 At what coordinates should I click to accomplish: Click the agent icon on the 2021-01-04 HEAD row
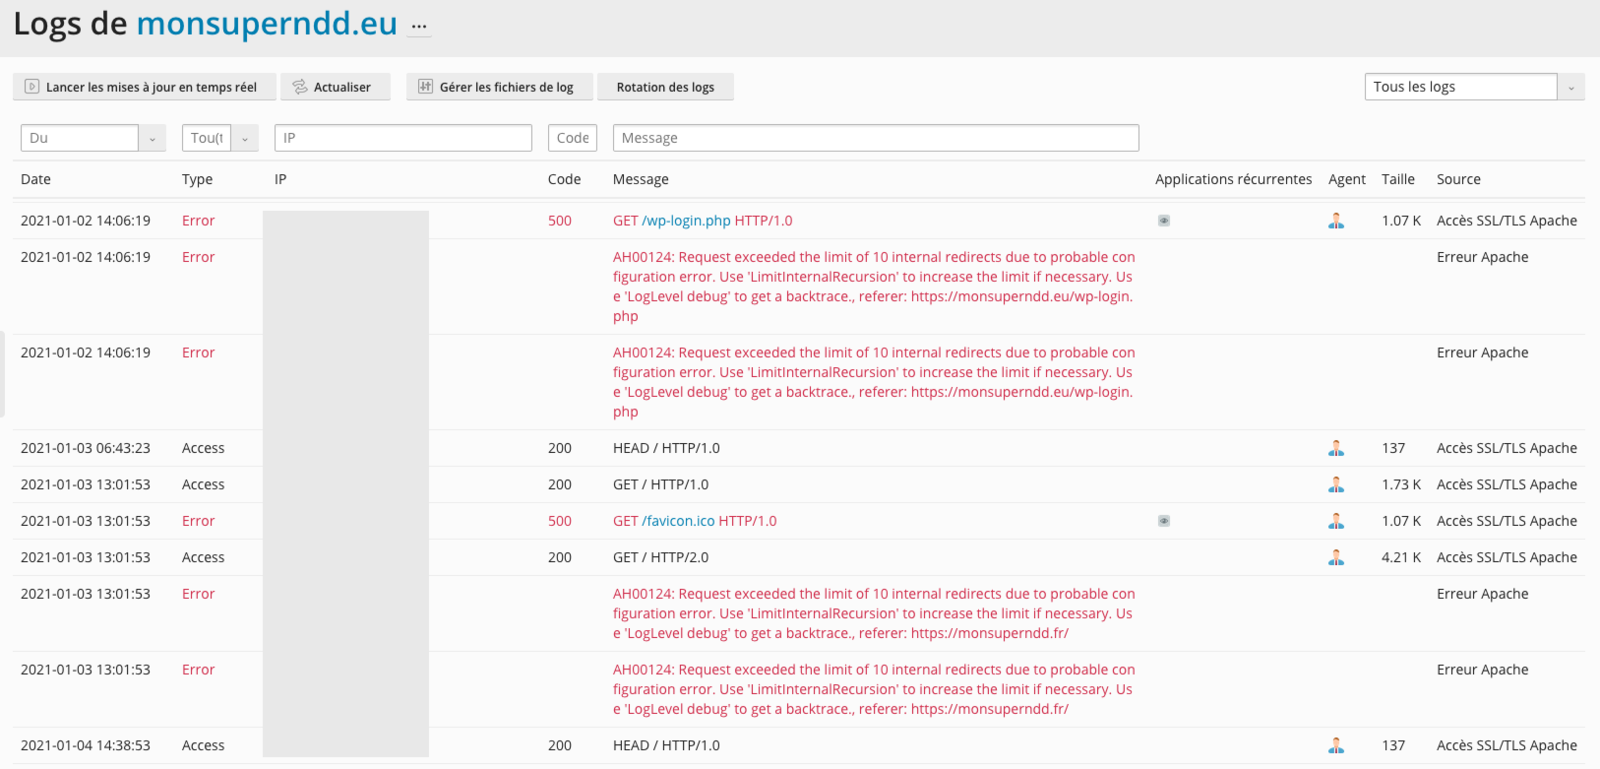click(1336, 745)
